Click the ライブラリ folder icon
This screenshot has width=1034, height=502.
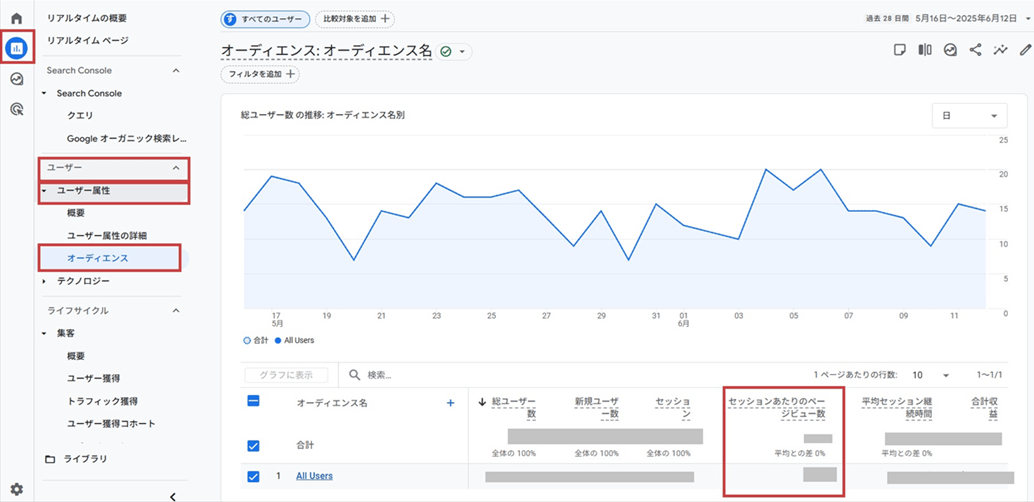point(50,459)
